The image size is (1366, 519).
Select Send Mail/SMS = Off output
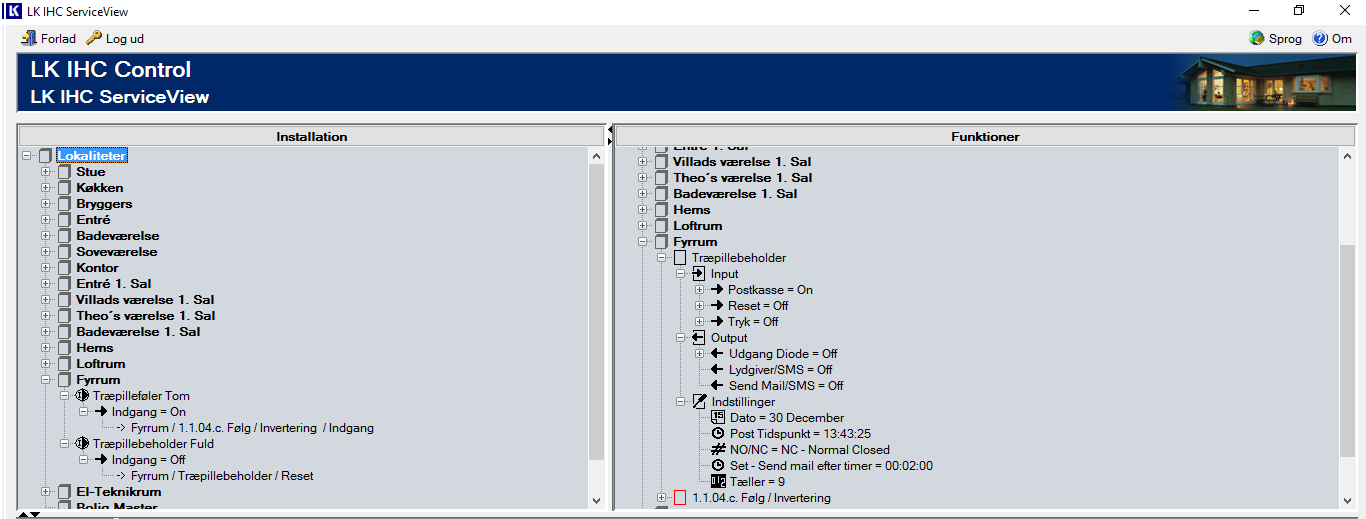pos(786,386)
